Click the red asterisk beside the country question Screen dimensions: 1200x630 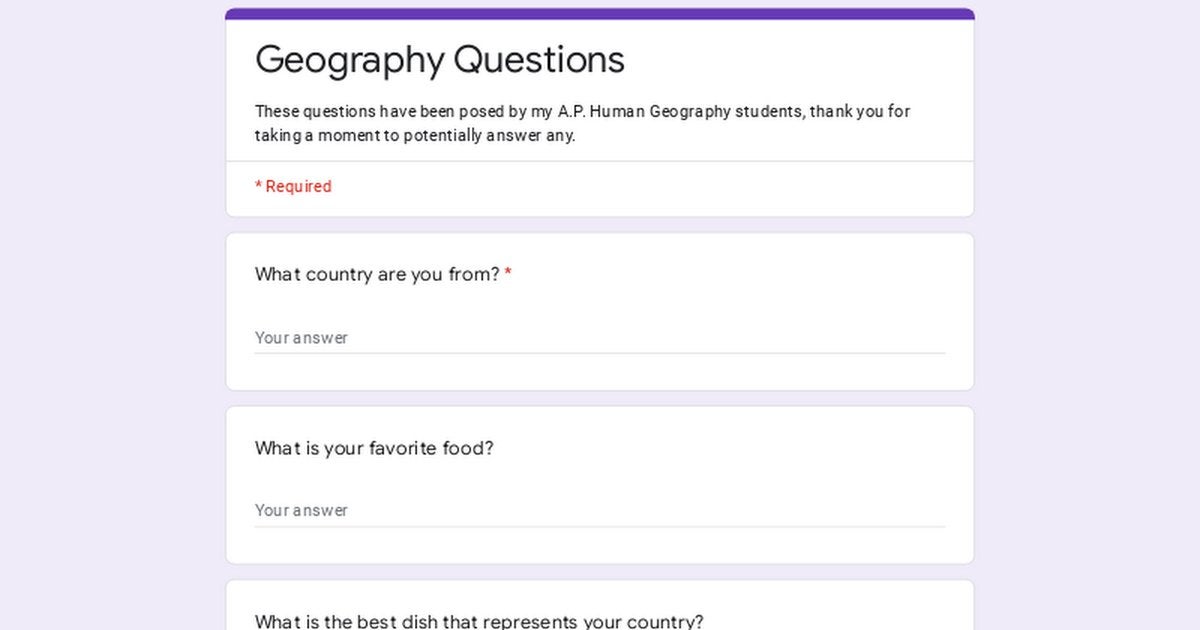pos(508,274)
